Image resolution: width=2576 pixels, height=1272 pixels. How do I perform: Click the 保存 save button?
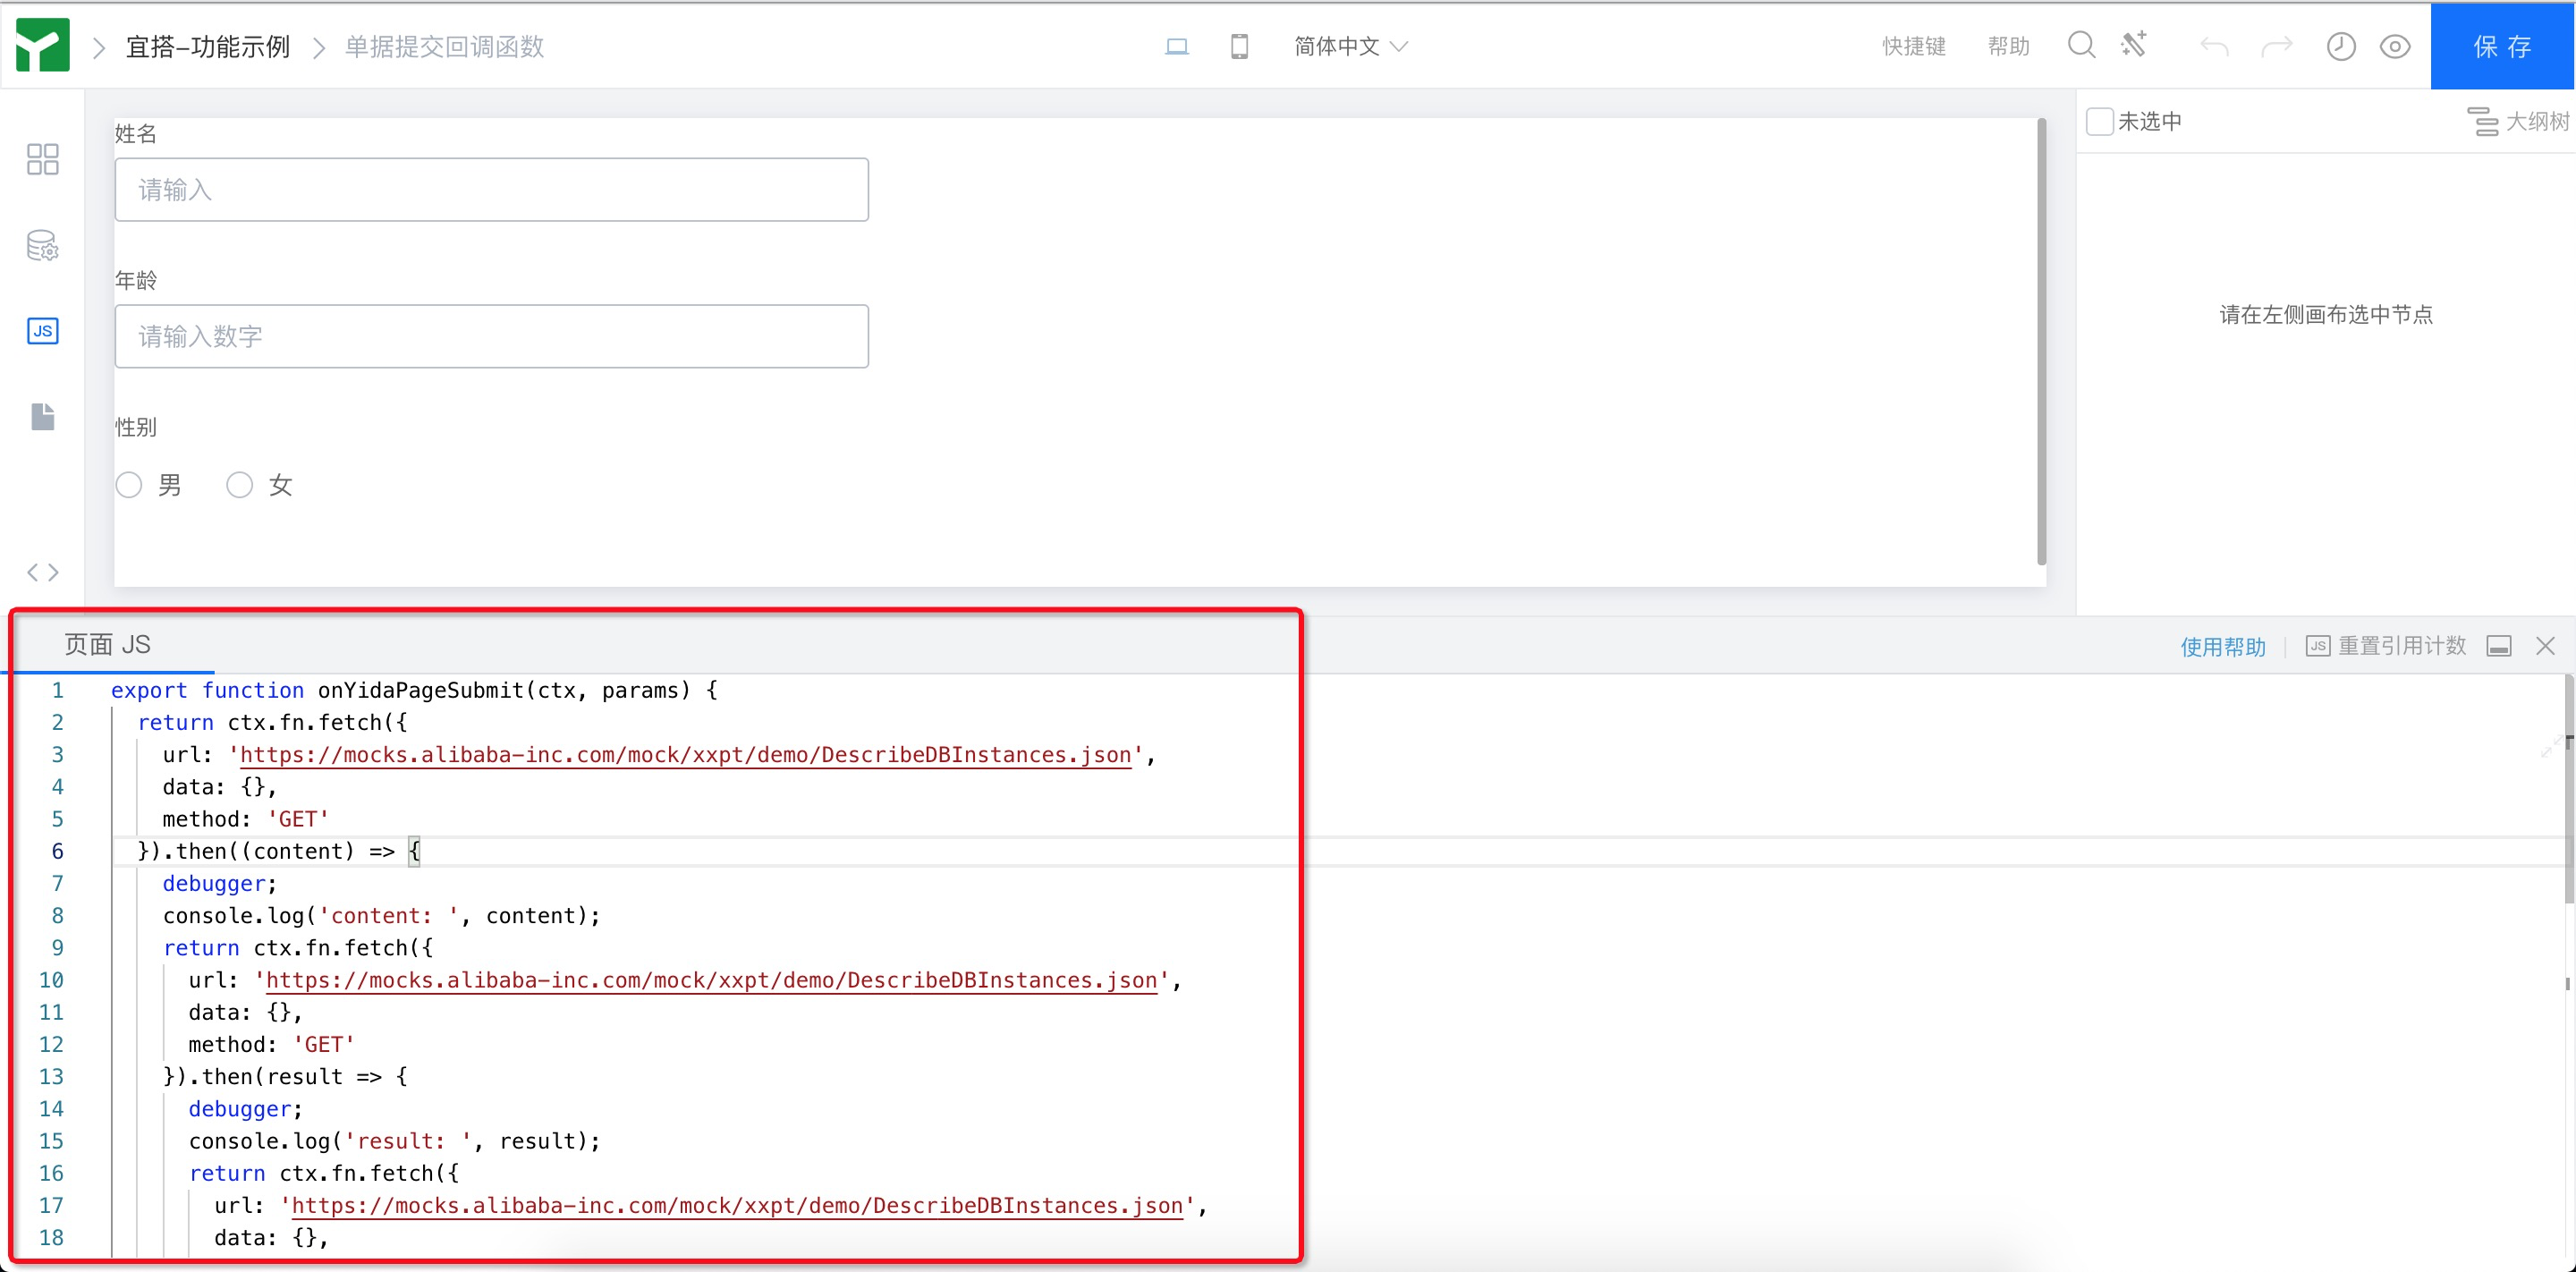tap(2502, 46)
